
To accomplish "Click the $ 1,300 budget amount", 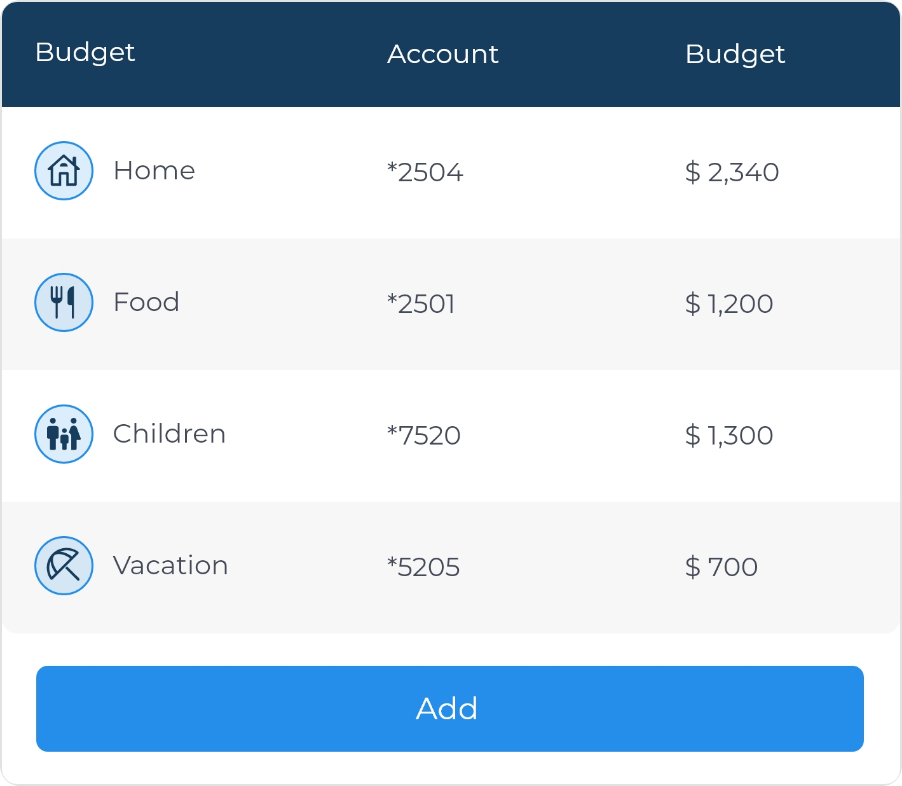I will tap(729, 436).
